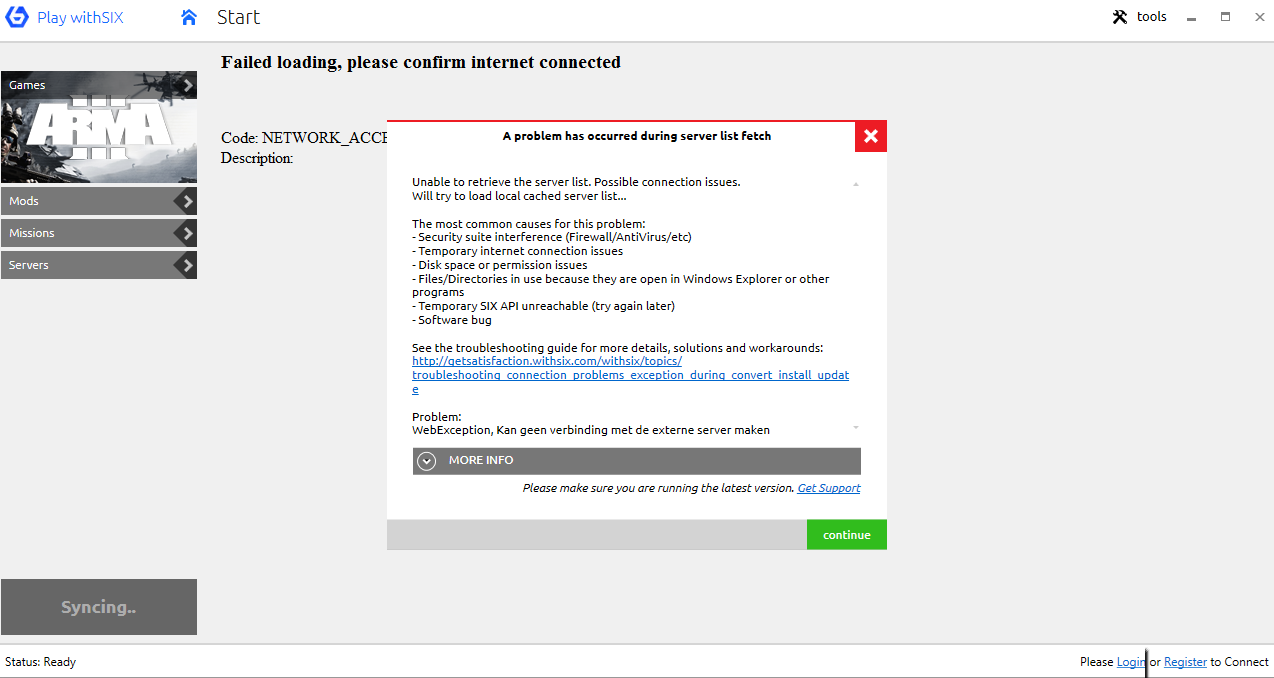Expand the Games arrow chevron
1274x678 pixels.
tap(188, 85)
